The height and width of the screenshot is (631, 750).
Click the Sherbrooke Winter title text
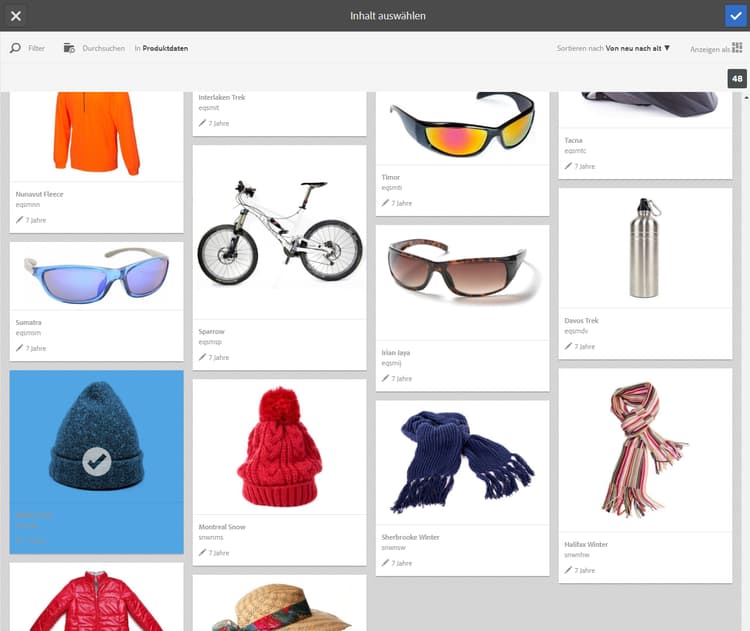(410, 537)
